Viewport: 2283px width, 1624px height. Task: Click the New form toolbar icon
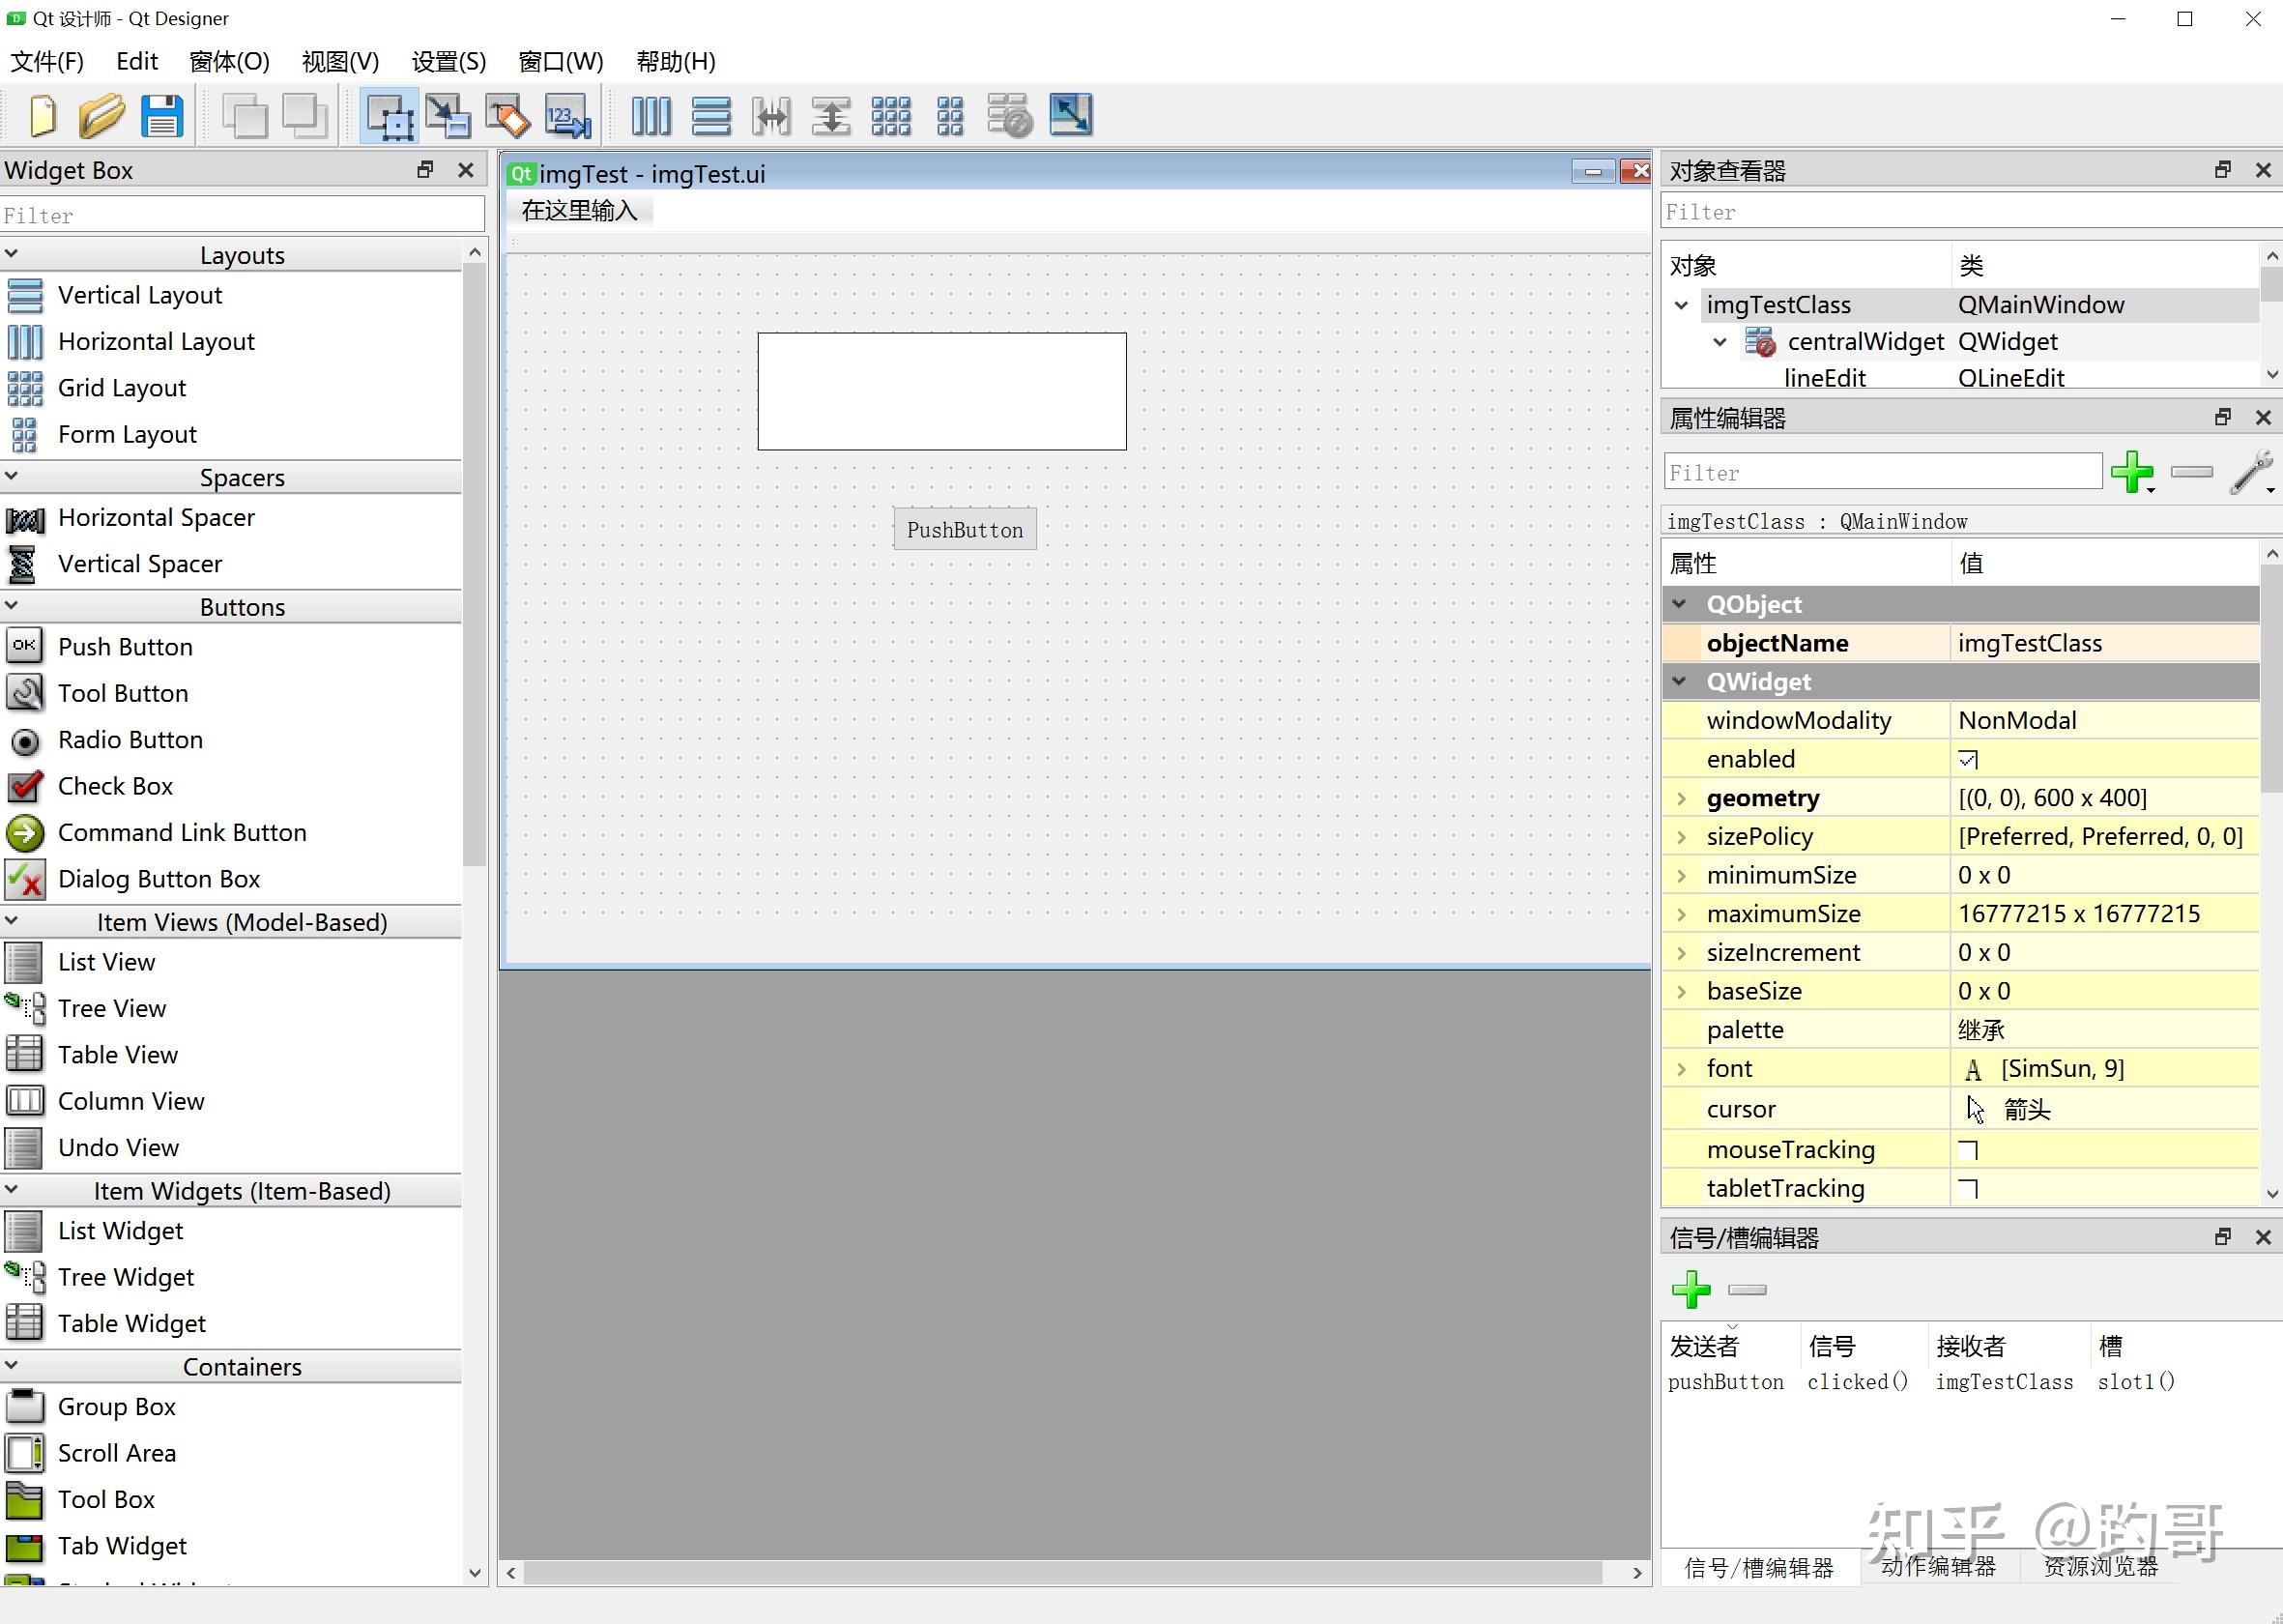[x=42, y=116]
